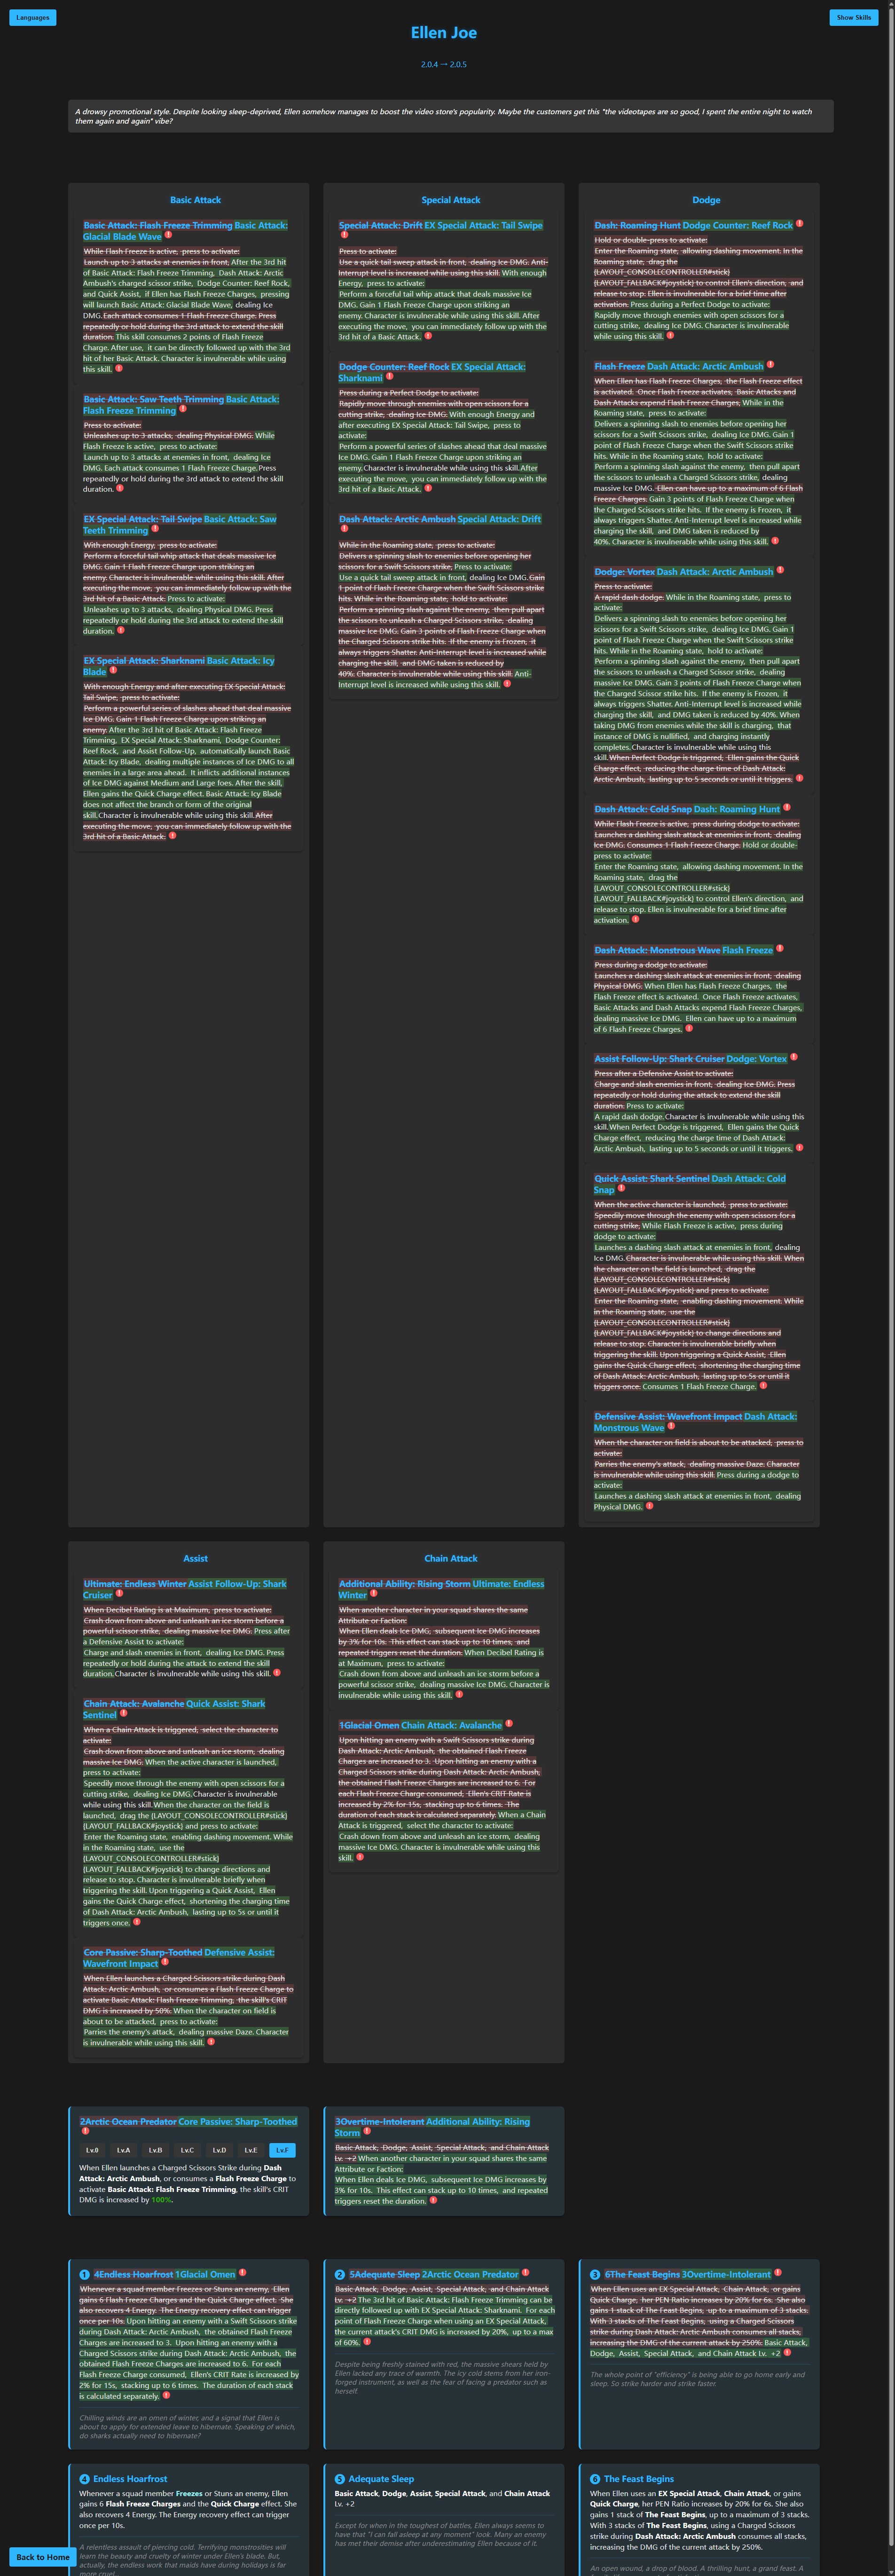This screenshot has width=895, height=2576.
Task: Click the Chain Attack section heading
Action: pos(451,1558)
